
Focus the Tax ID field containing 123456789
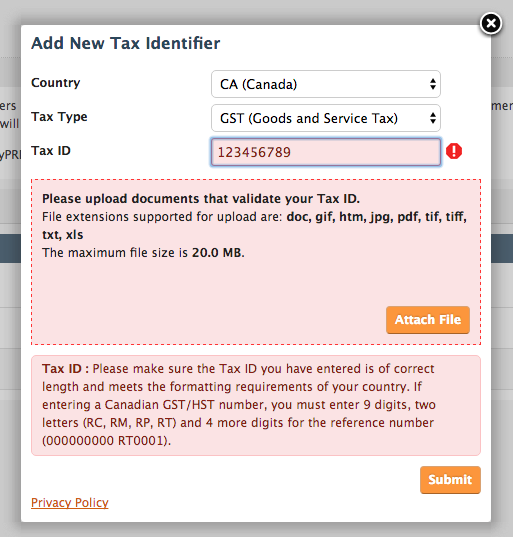pyautogui.click(x=326, y=152)
